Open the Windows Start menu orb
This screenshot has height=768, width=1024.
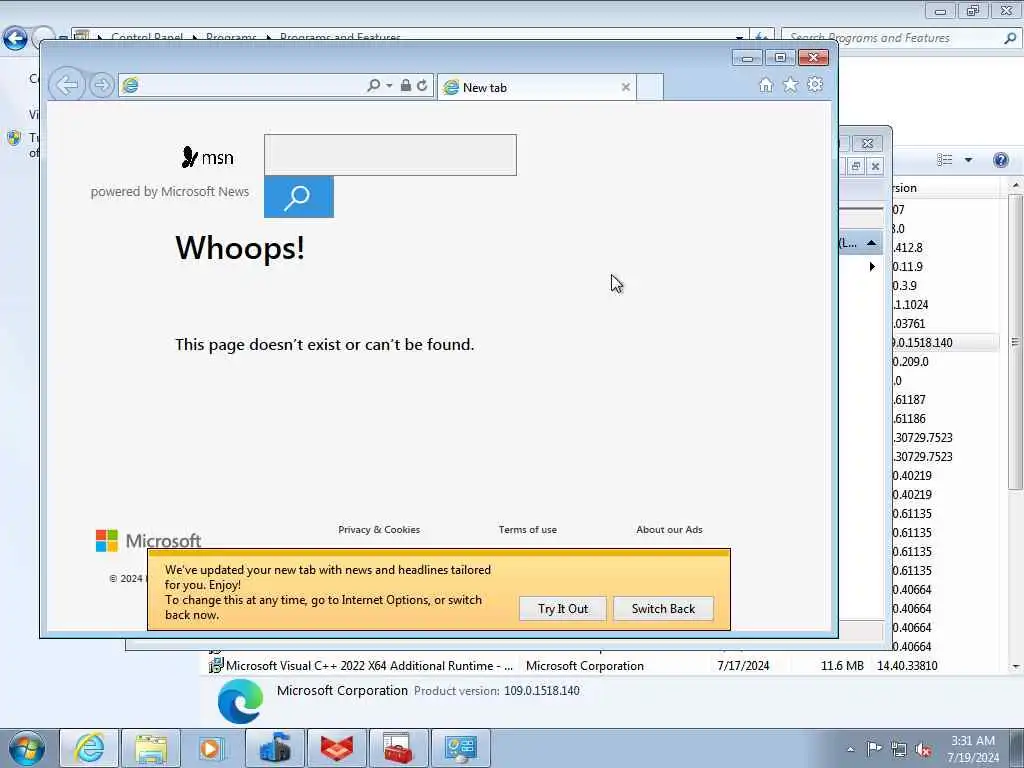pyautogui.click(x=26, y=748)
